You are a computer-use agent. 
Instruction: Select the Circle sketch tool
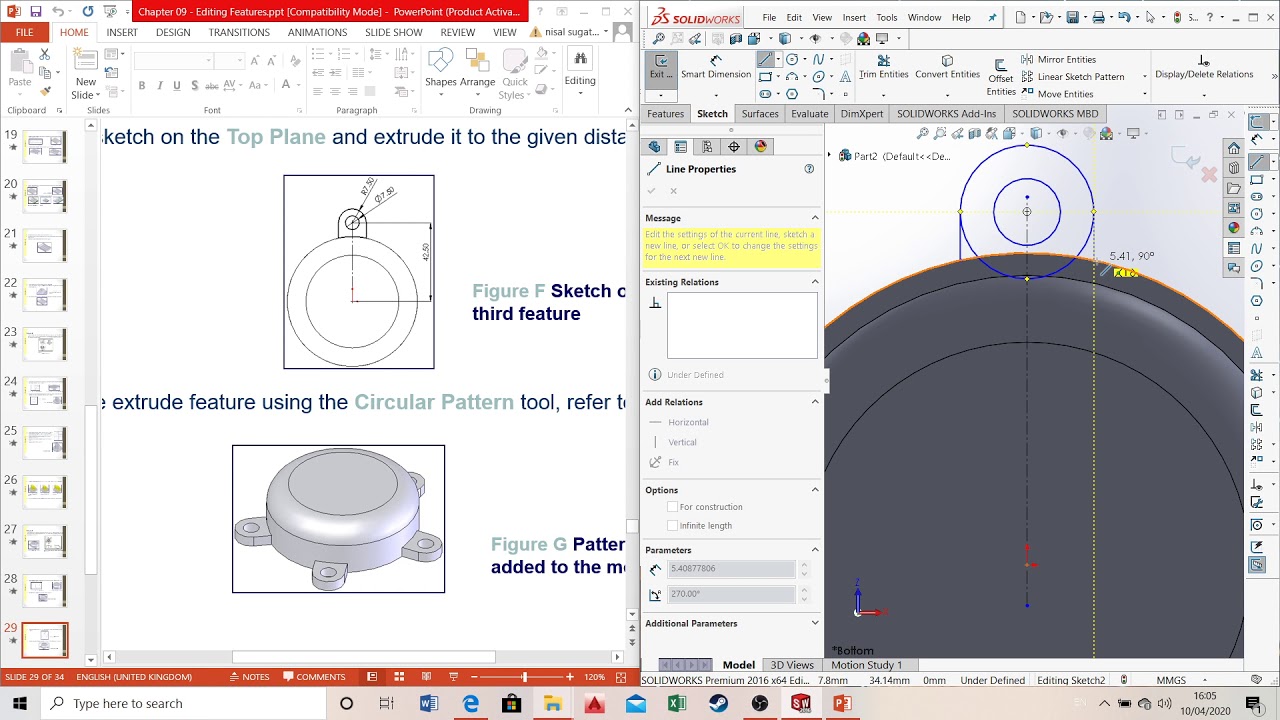[x=792, y=60]
